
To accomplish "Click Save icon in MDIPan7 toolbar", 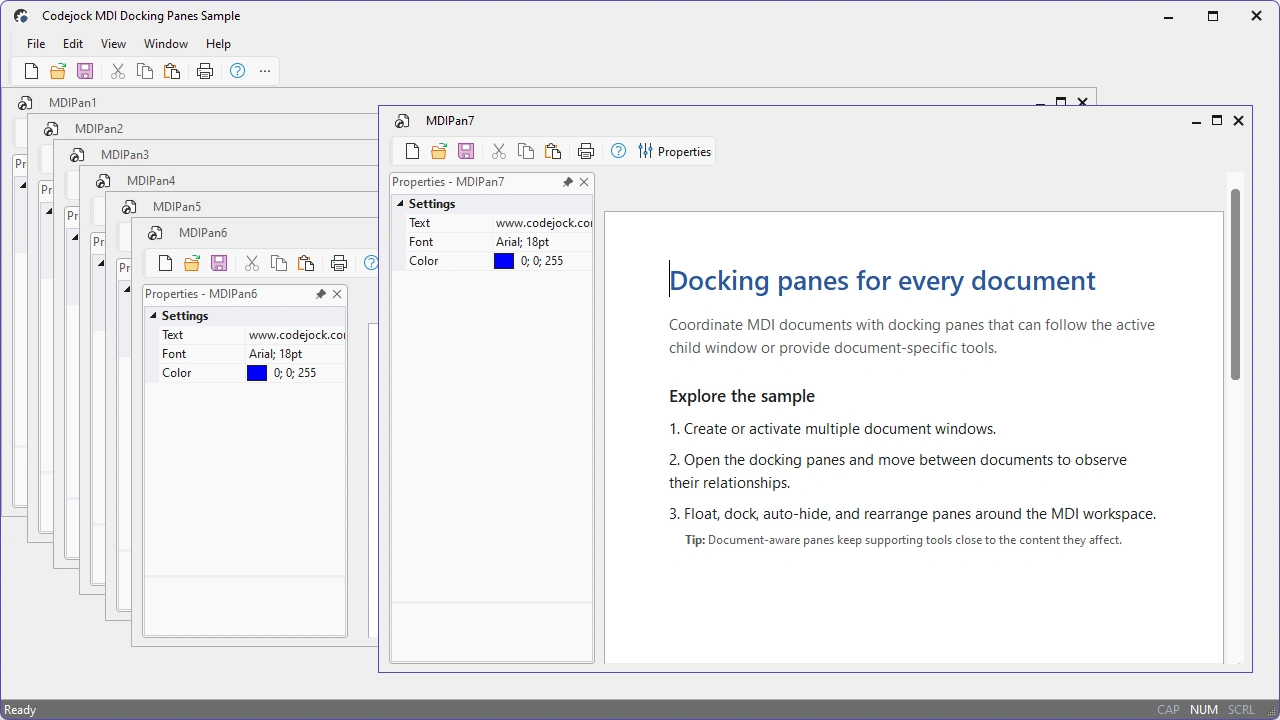I will [466, 151].
